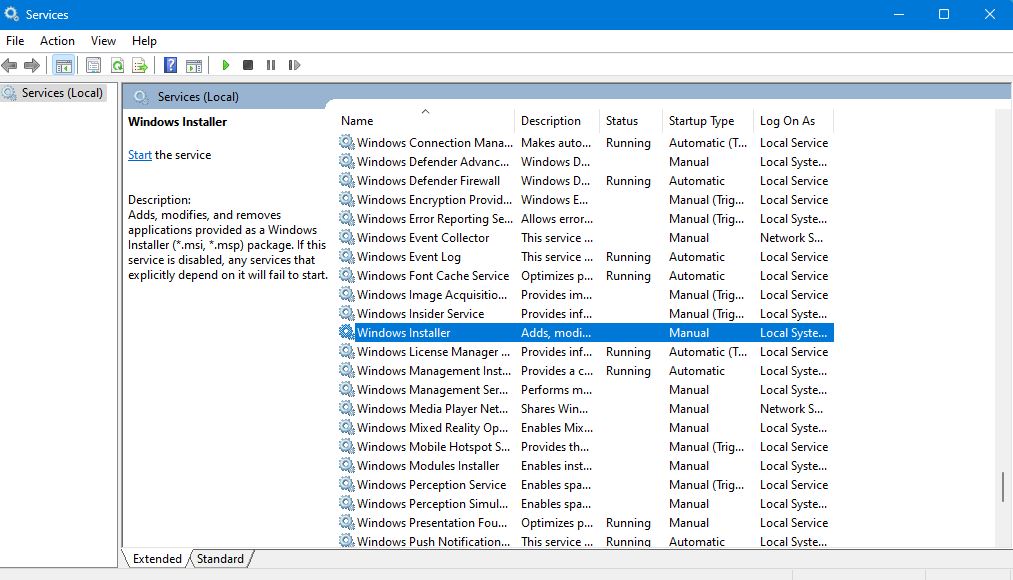1013x580 pixels.
Task: Click gear icon beside Windows Font Cache Service
Action: click(x=347, y=275)
